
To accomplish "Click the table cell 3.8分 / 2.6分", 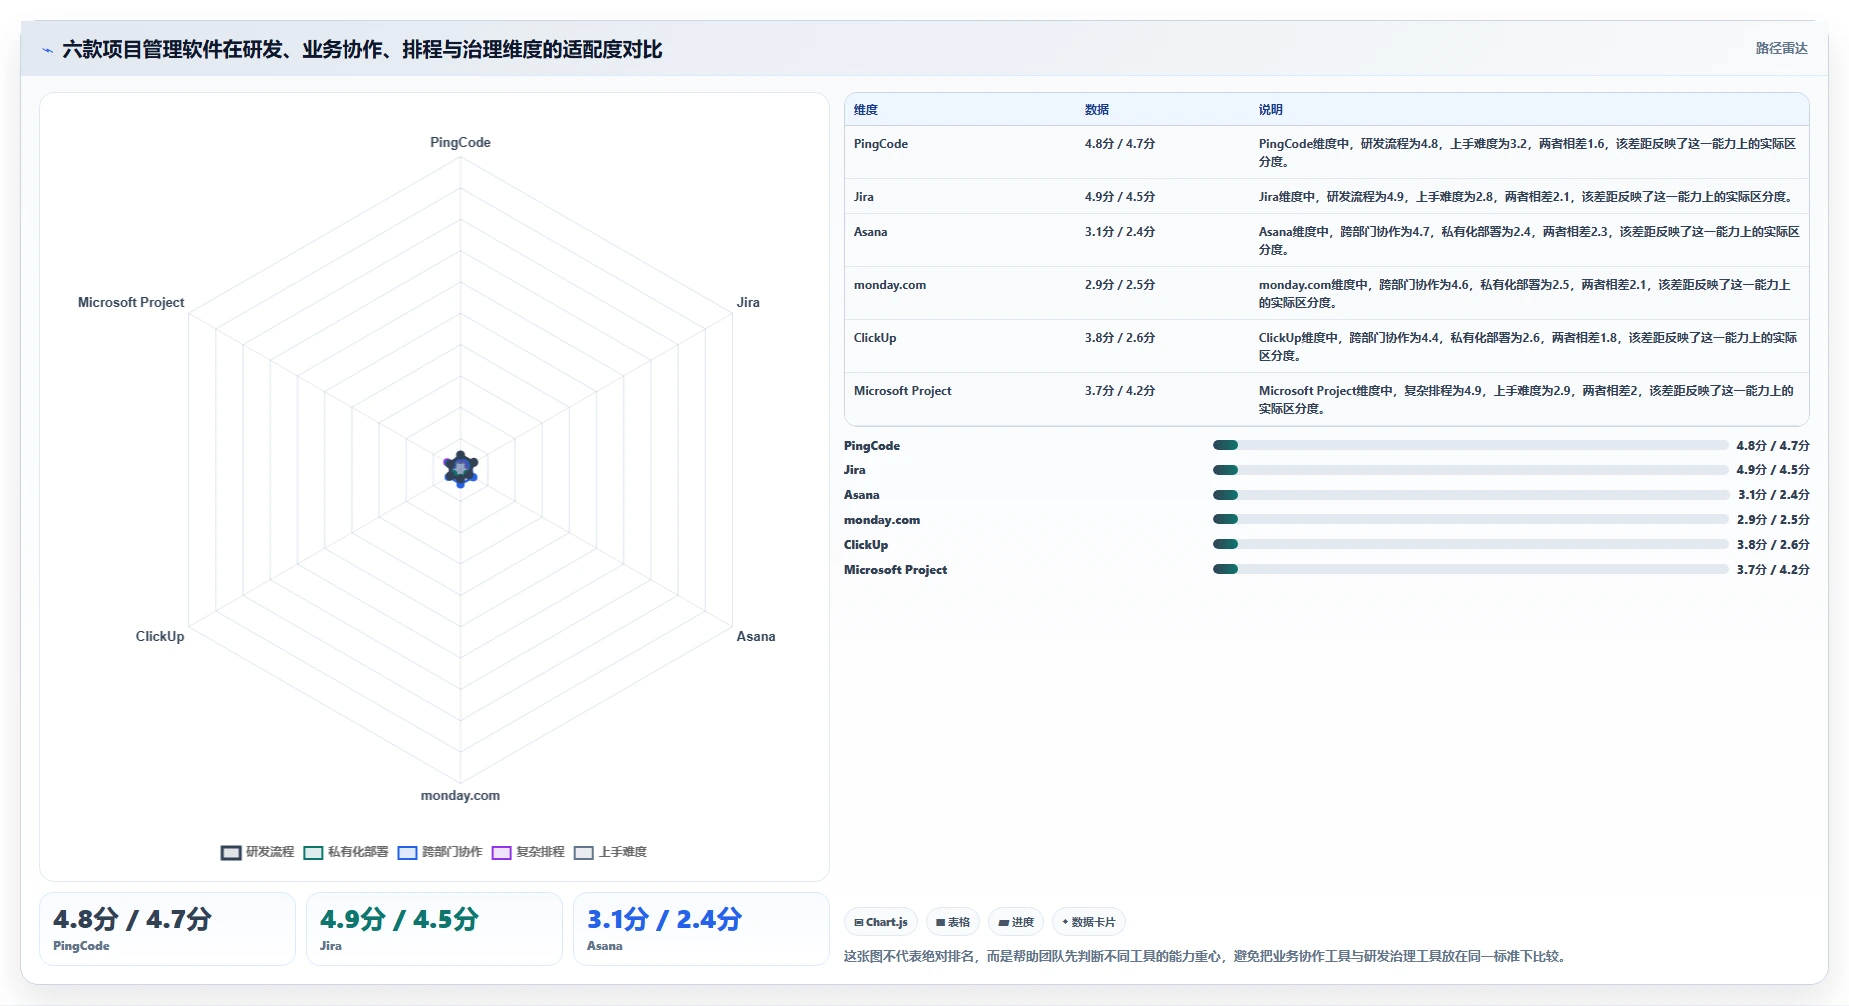I will click(1120, 338).
